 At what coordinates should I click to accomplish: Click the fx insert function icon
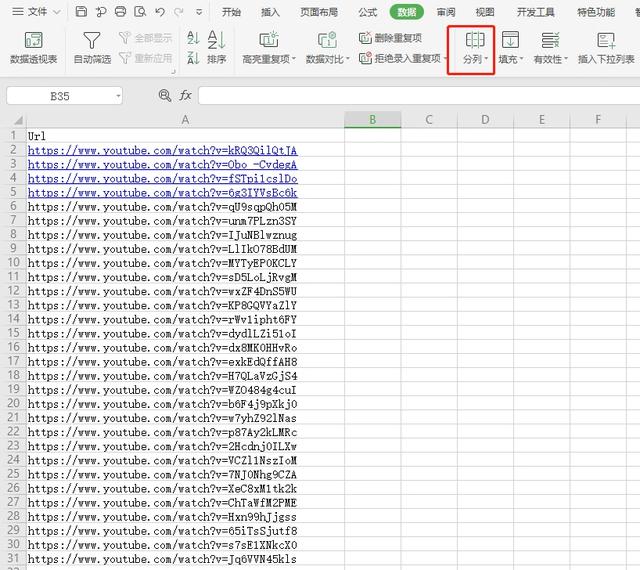pyautogui.click(x=185, y=96)
